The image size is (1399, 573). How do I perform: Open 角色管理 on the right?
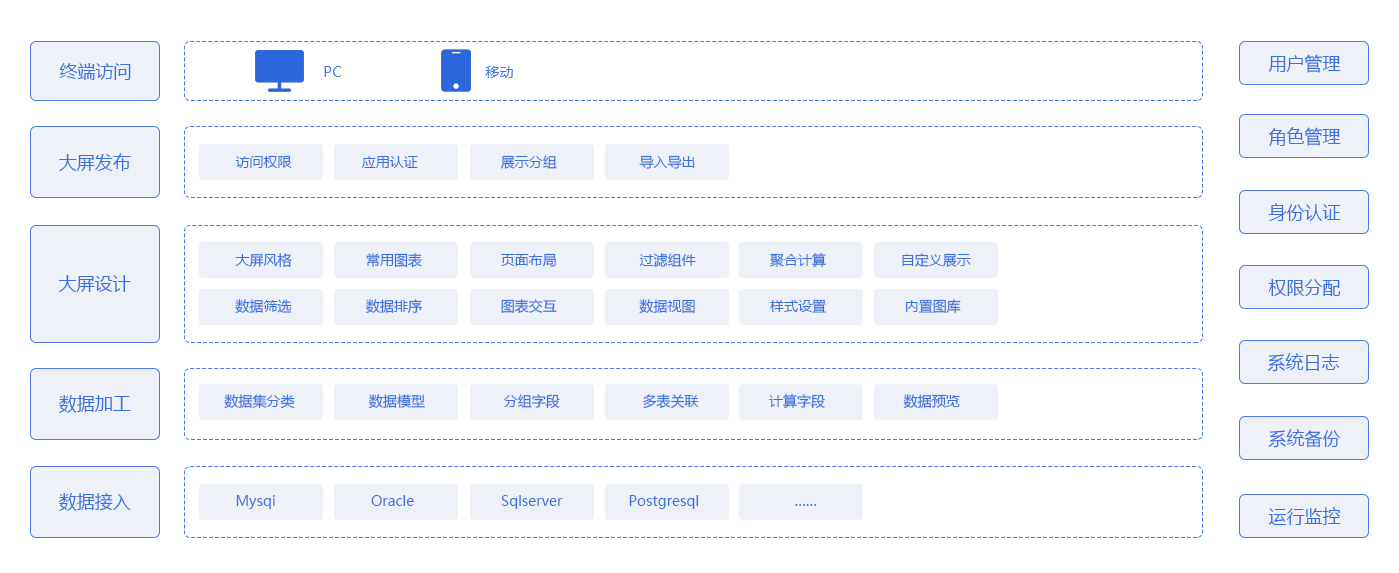[1304, 136]
